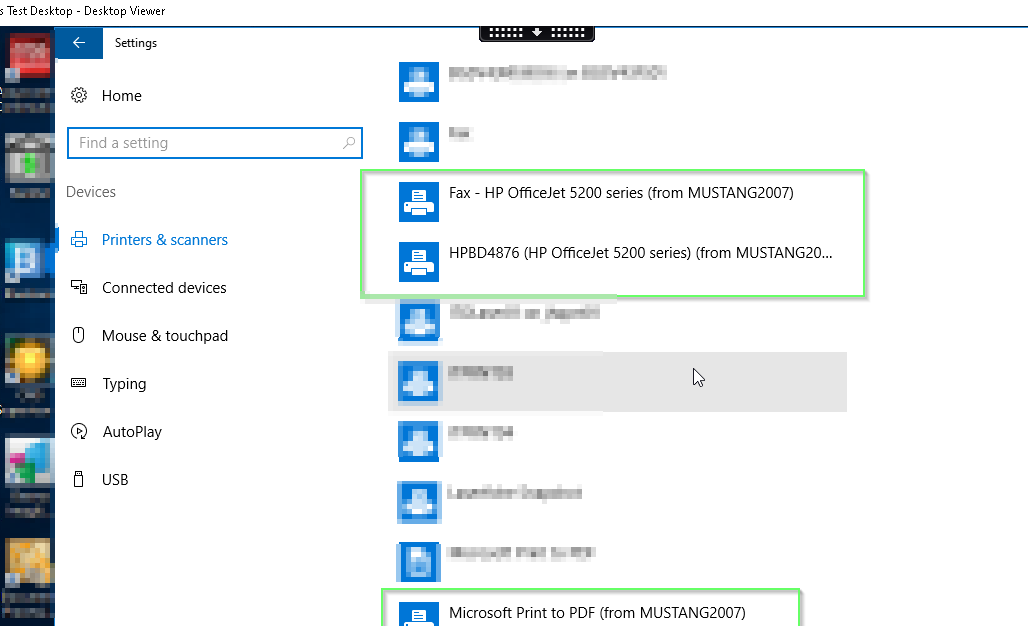Click the Devices section heading
1028x626 pixels.
(x=90, y=192)
